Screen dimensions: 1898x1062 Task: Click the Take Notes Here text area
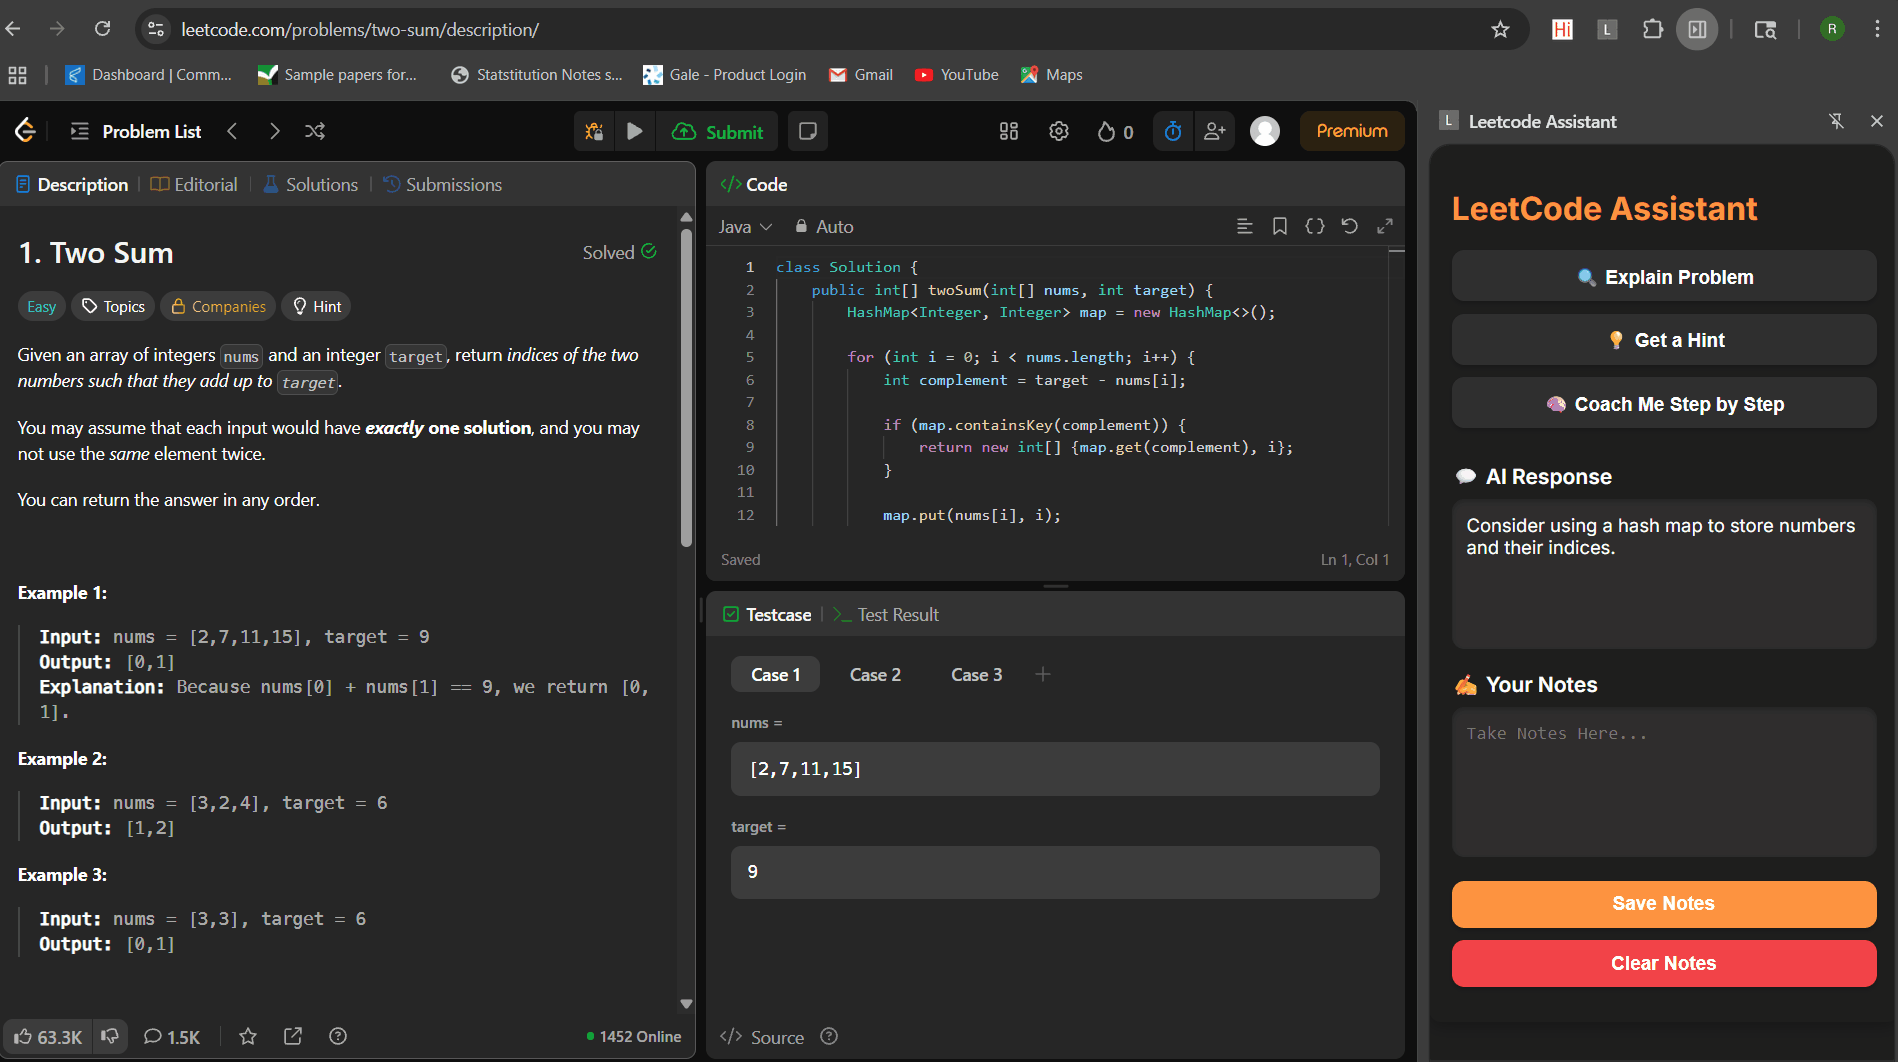coord(1663,780)
